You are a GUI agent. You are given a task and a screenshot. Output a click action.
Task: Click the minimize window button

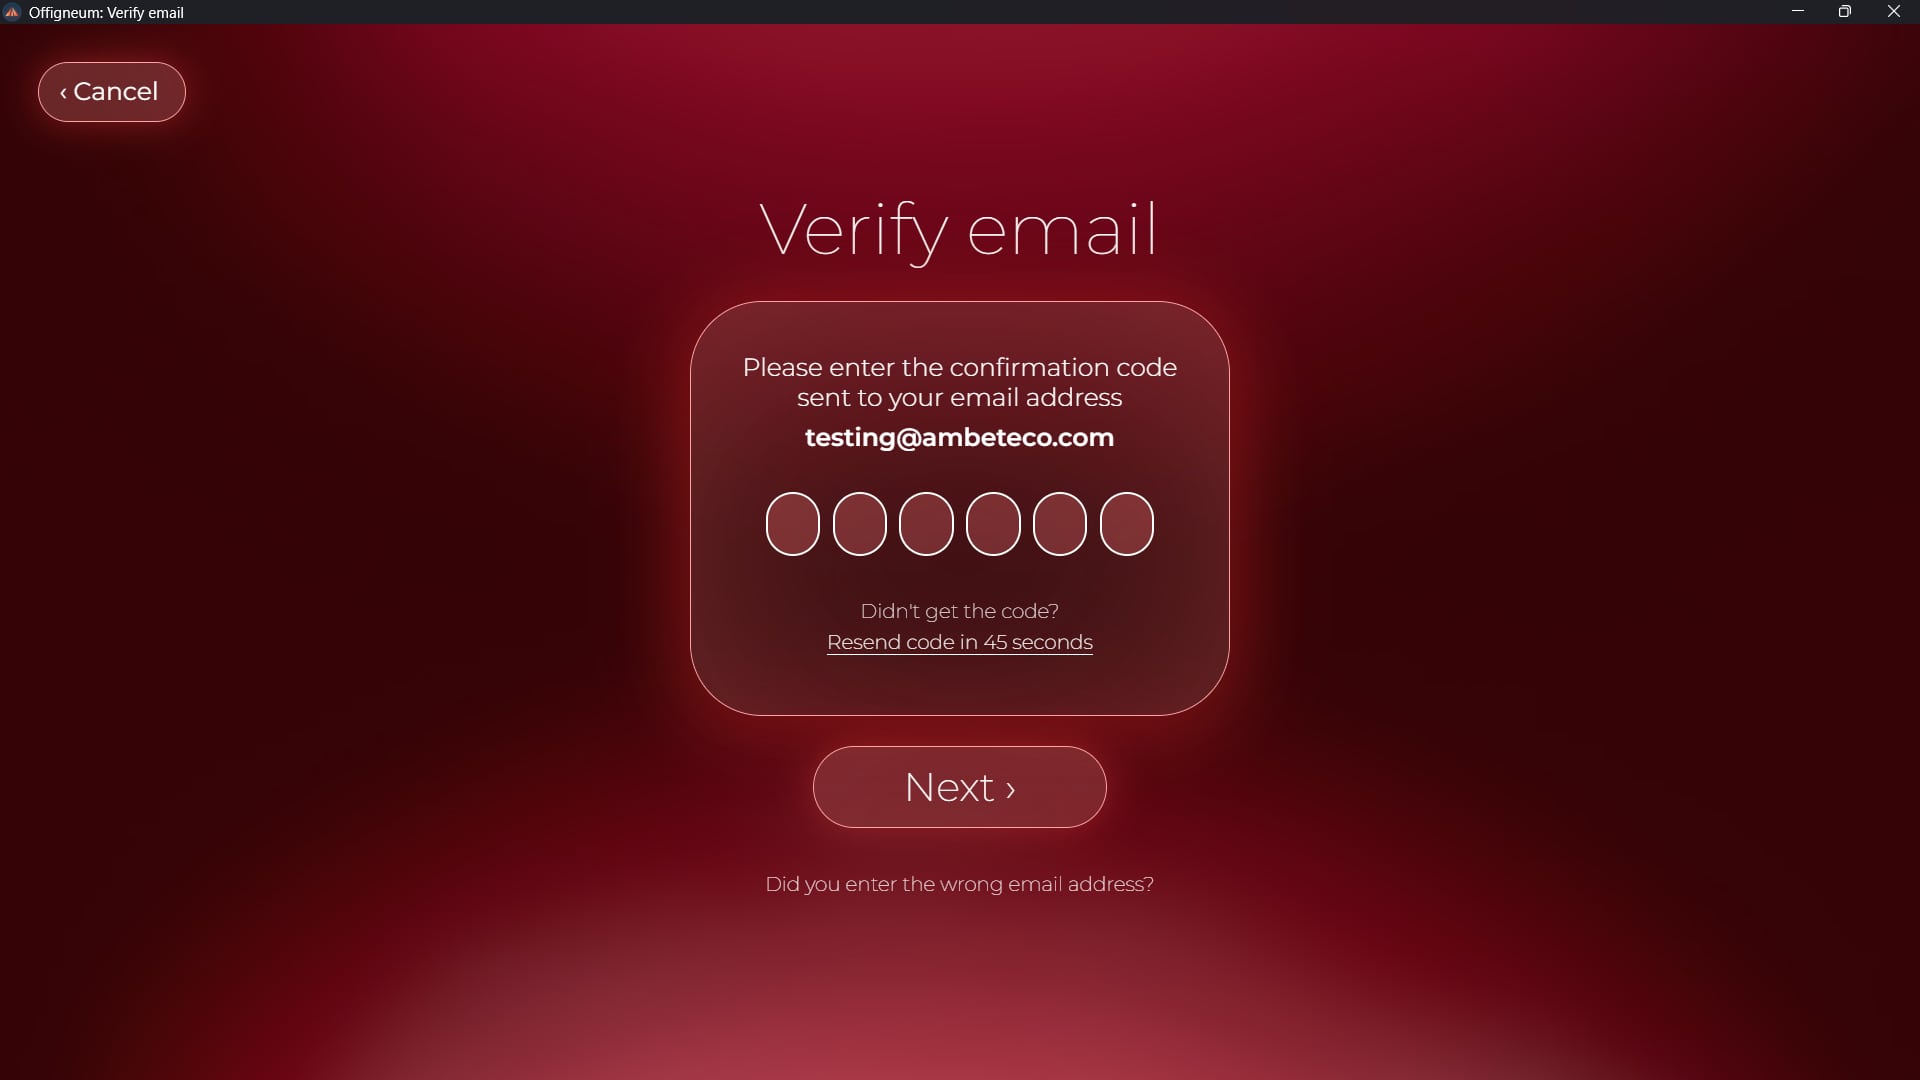point(1797,11)
